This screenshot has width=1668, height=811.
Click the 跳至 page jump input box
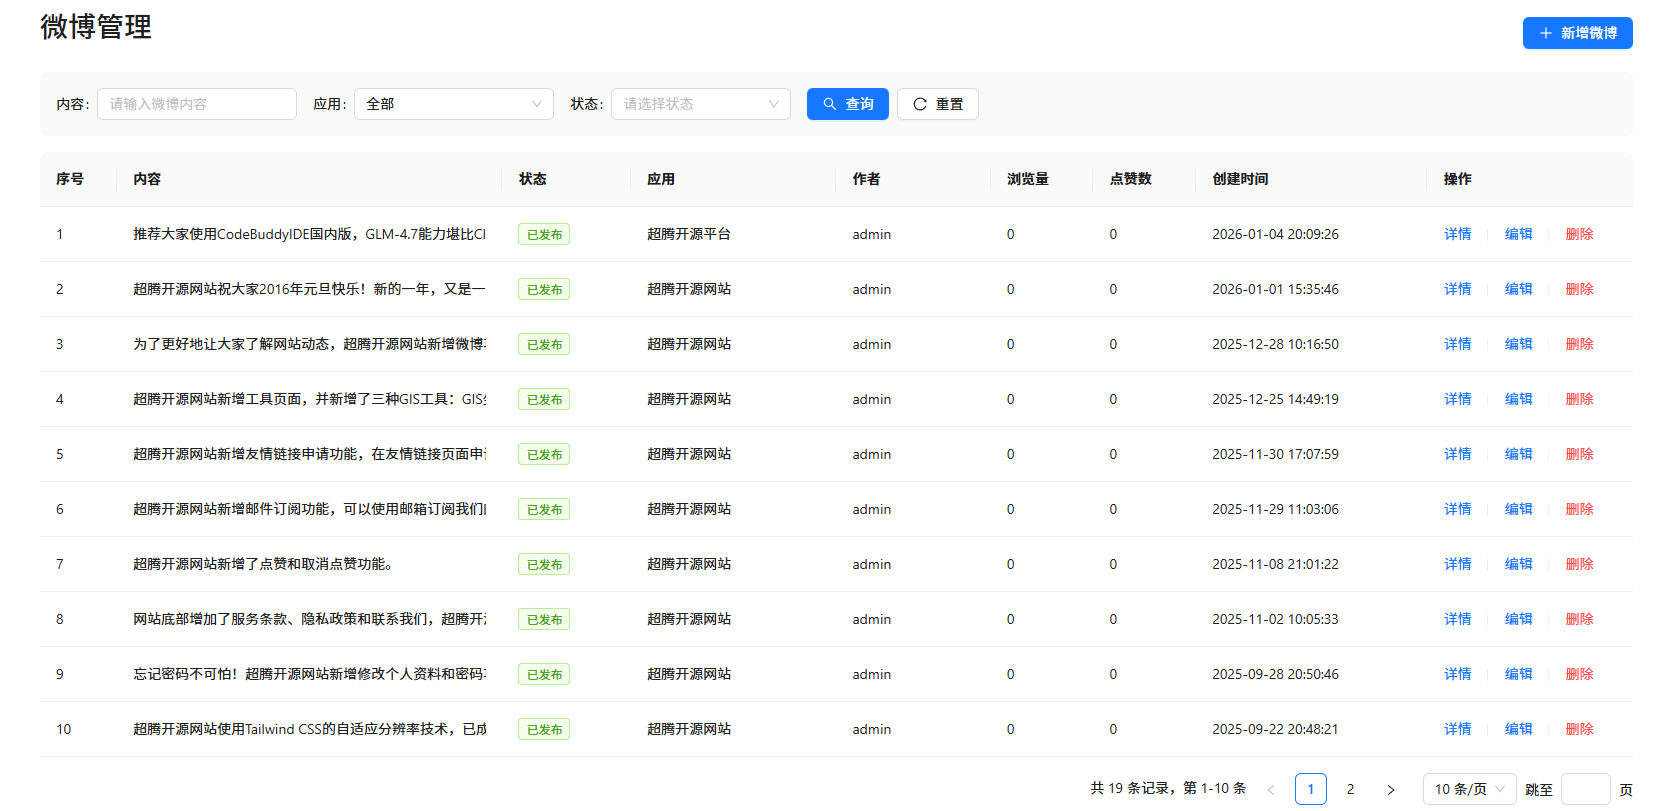(x=1585, y=789)
